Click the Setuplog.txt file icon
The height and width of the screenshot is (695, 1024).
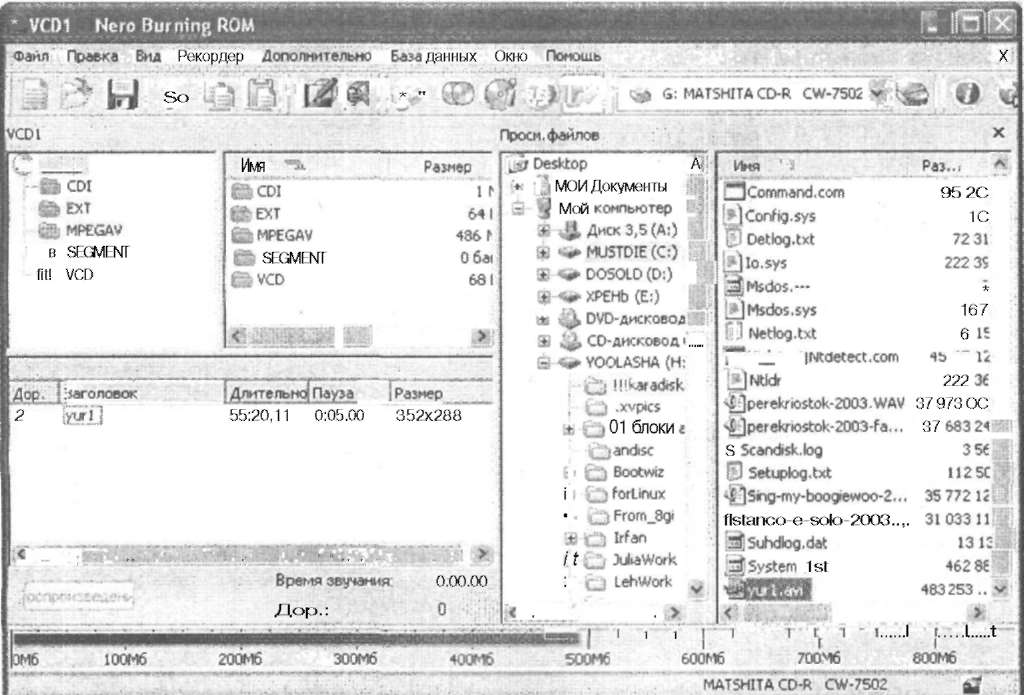click(x=735, y=472)
